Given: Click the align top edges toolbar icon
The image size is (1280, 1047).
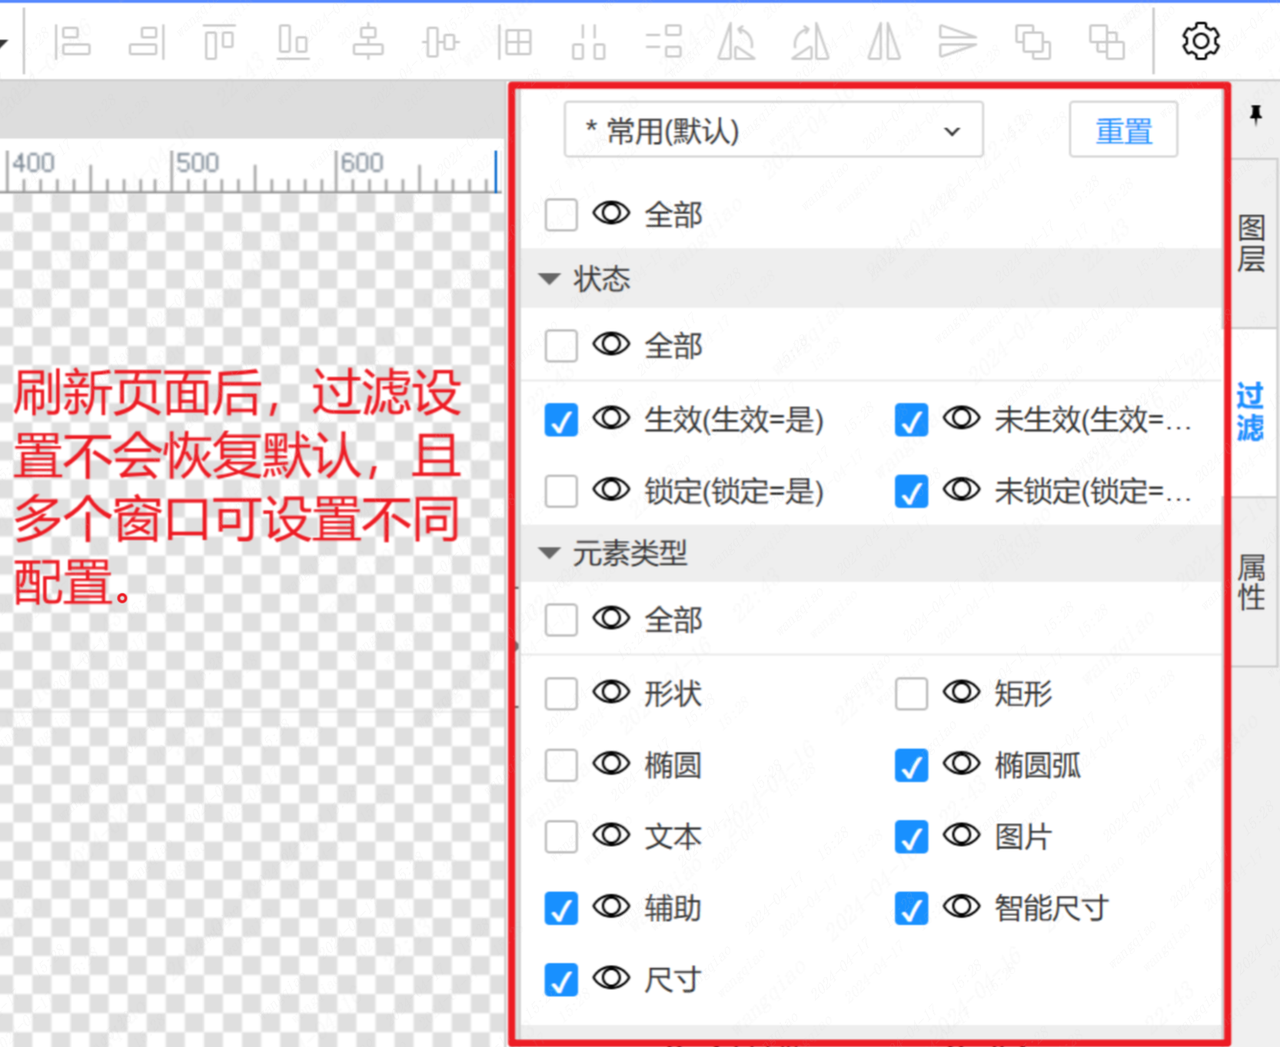Looking at the screenshot, I should point(219,42).
